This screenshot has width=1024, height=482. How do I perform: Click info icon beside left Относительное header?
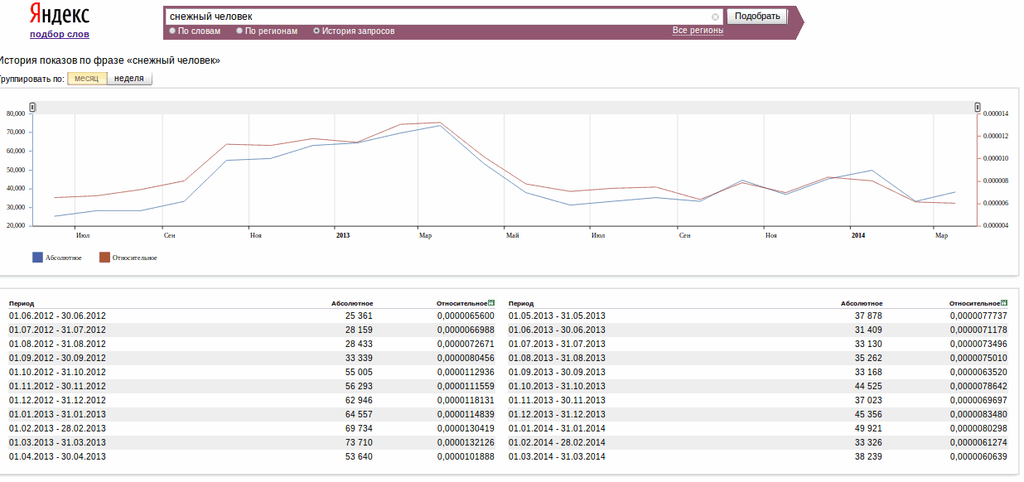point(491,302)
